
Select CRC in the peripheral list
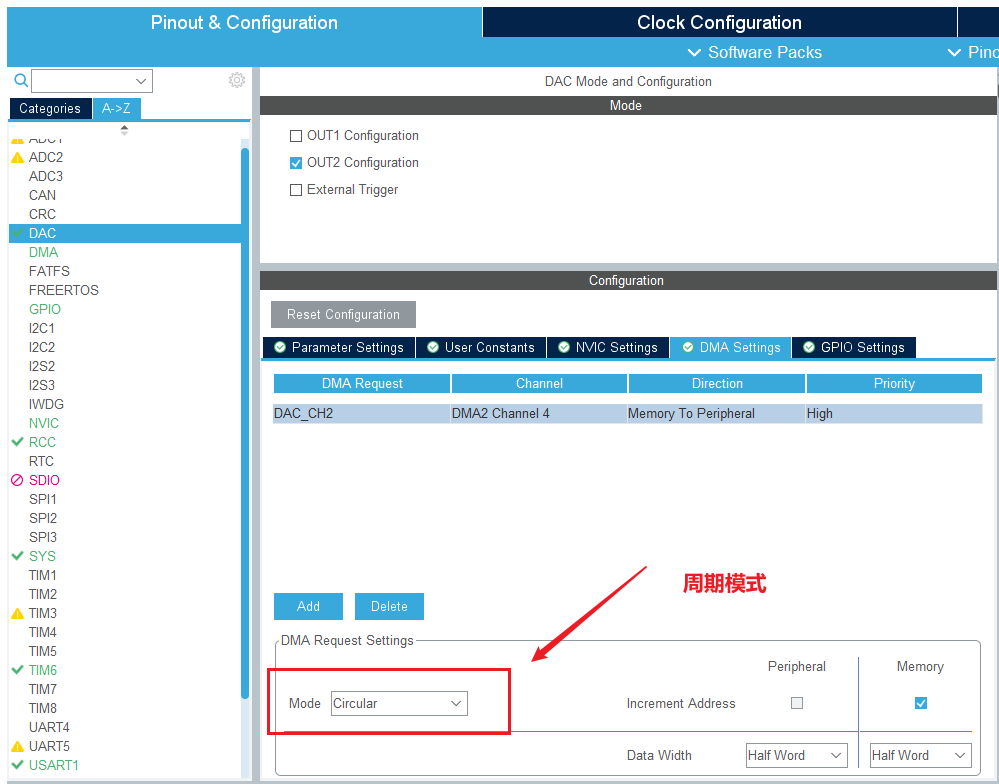[x=42, y=214]
